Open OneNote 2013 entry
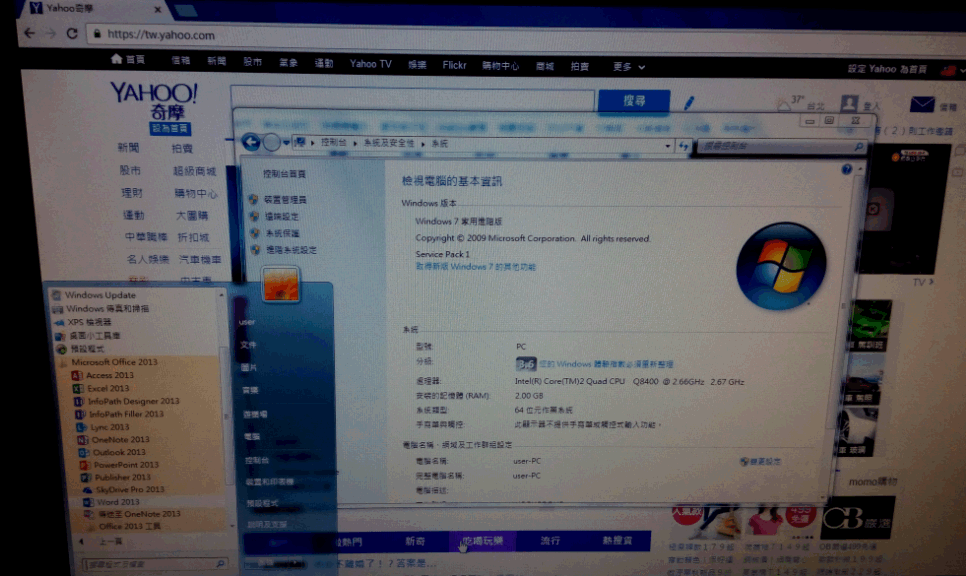 pyautogui.click(x=113, y=440)
